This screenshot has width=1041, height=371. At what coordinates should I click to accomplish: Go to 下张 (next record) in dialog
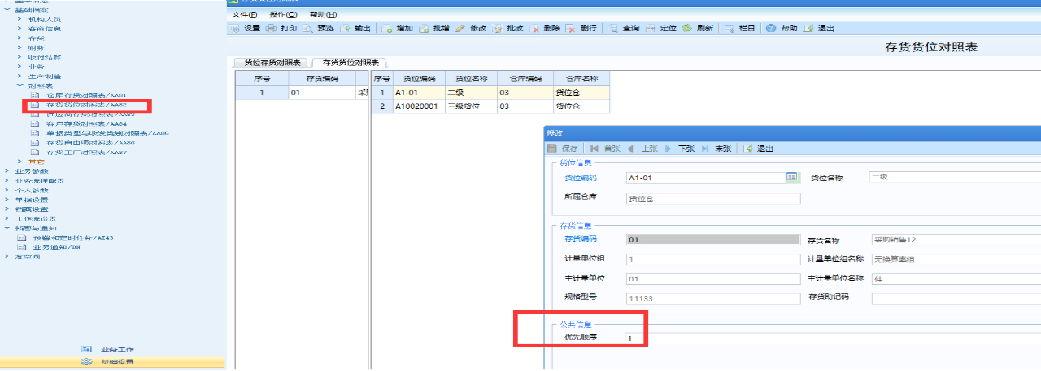pos(679,149)
